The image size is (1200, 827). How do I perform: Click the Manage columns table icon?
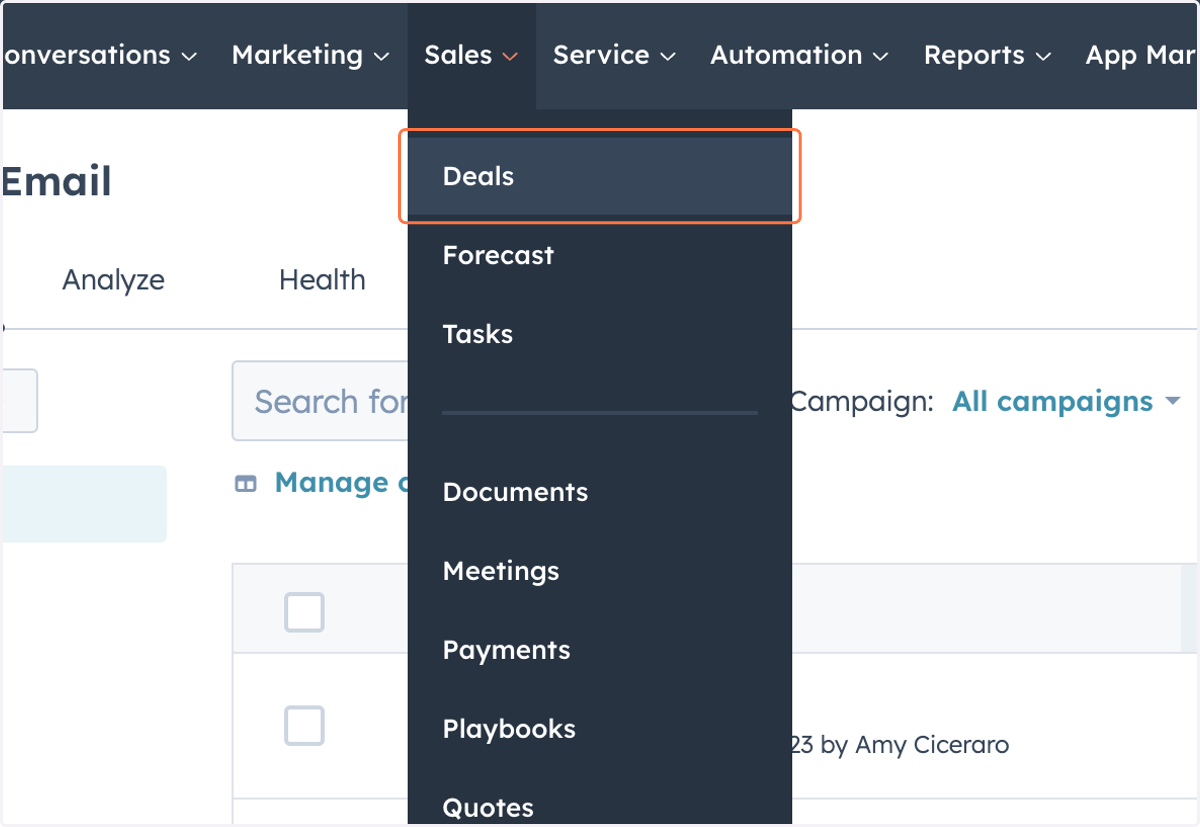coord(245,484)
